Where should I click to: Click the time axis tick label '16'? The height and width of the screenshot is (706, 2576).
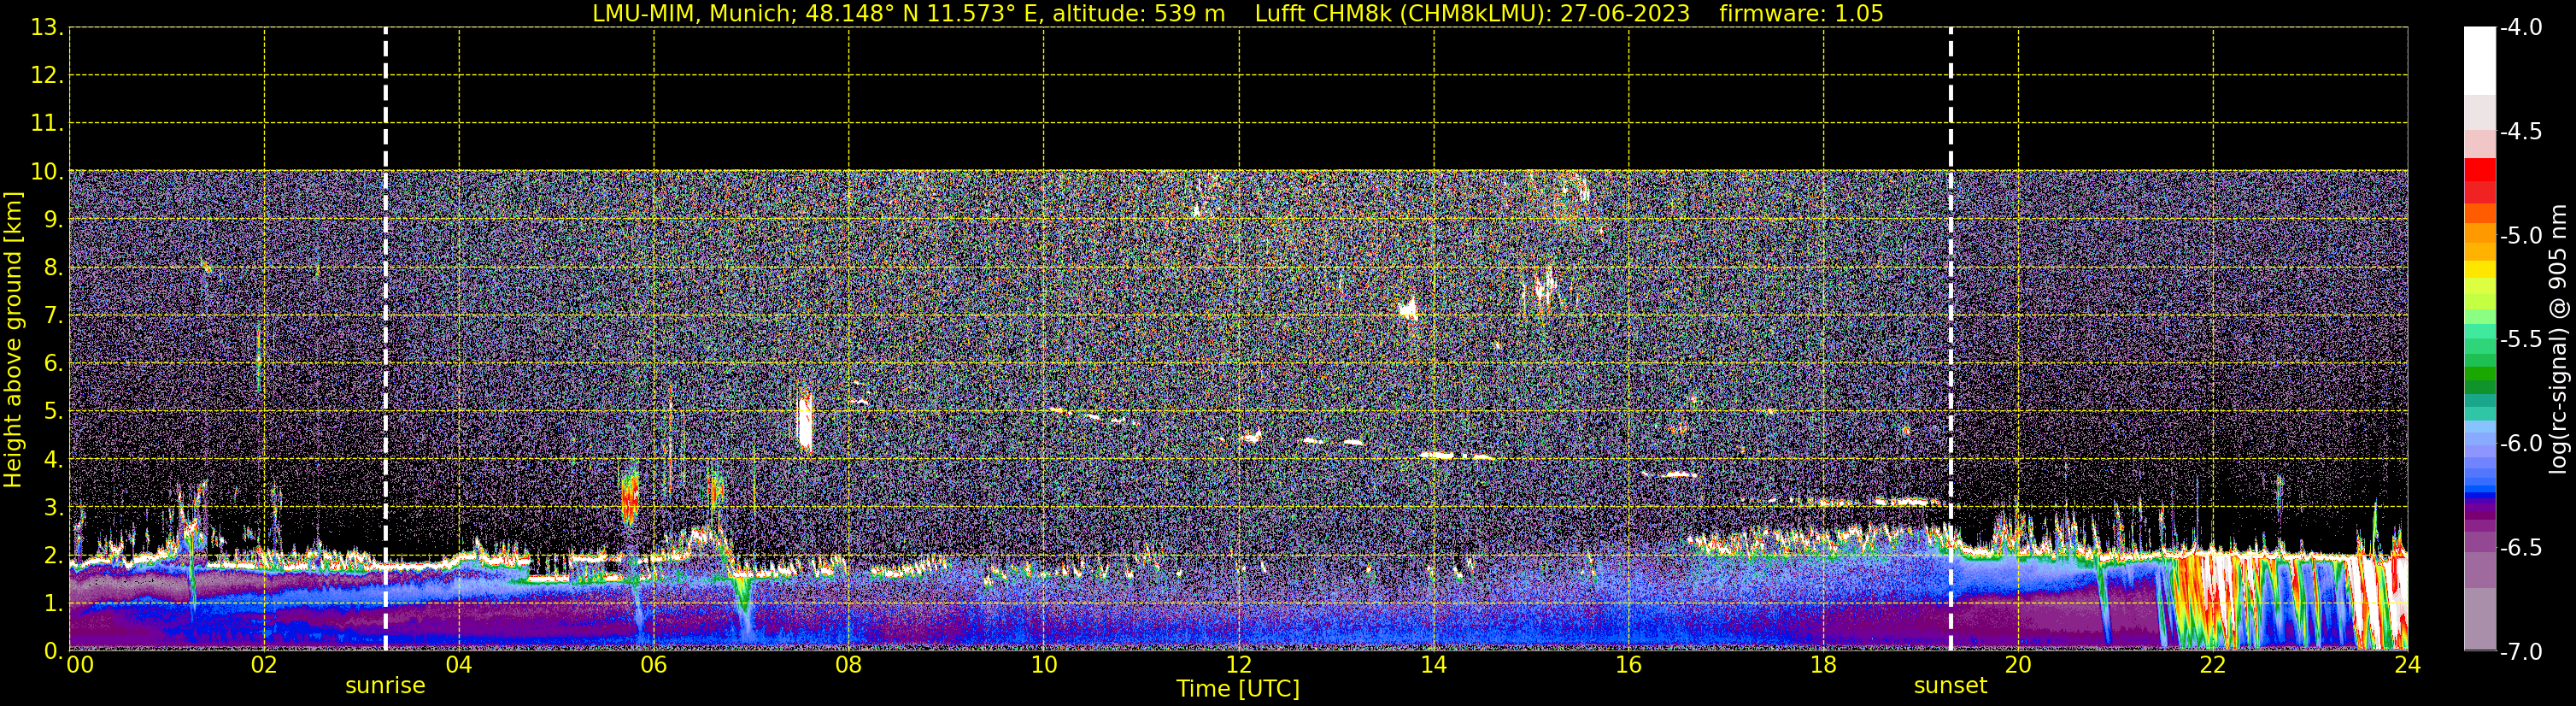pyautogui.click(x=1629, y=665)
